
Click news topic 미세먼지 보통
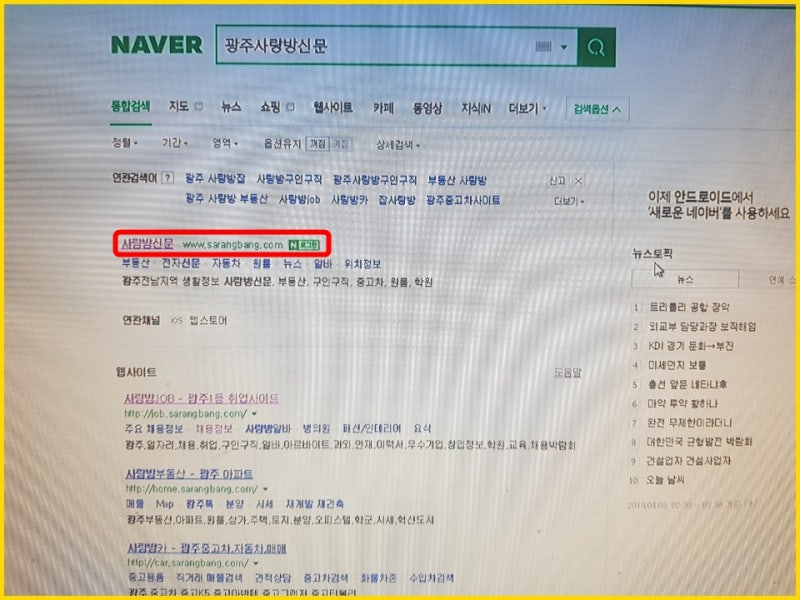coord(677,365)
